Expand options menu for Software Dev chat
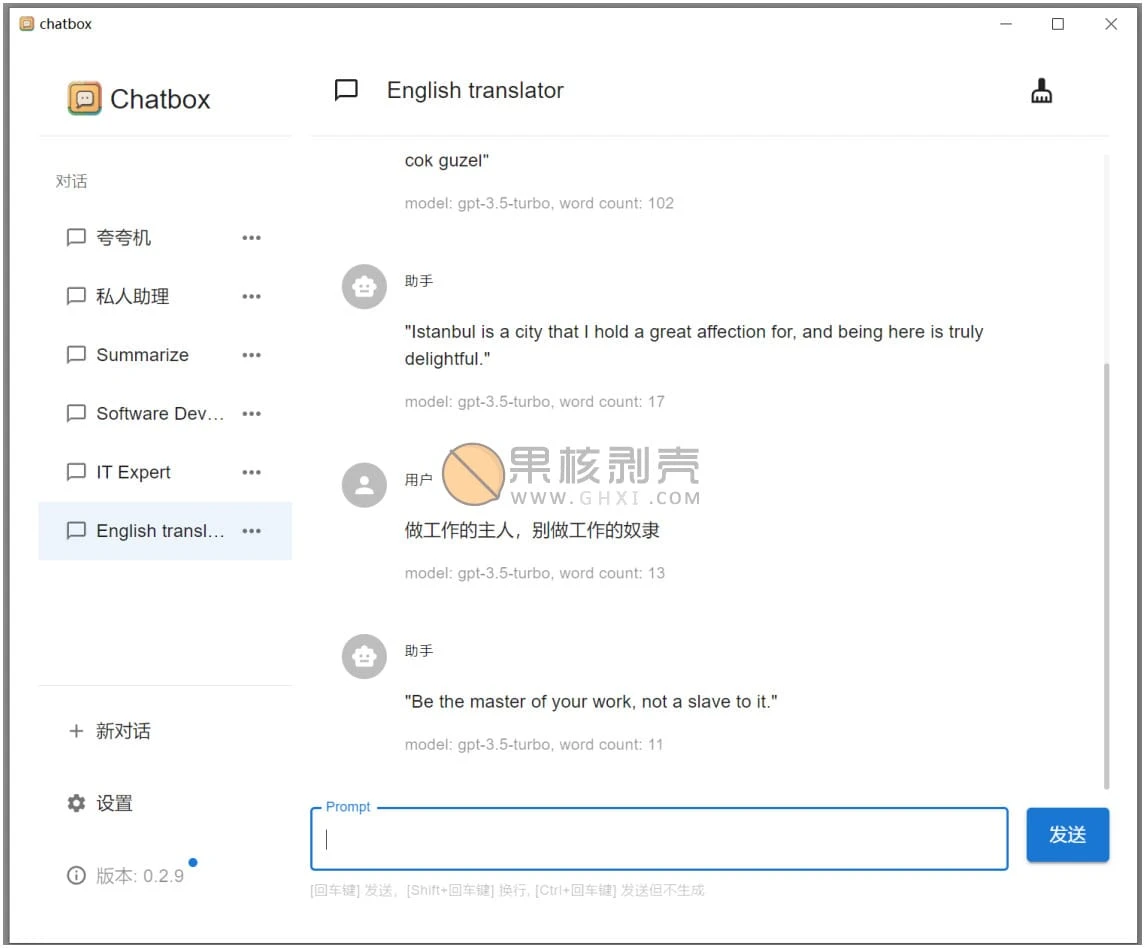1145x948 pixels. tap(251, 414)
